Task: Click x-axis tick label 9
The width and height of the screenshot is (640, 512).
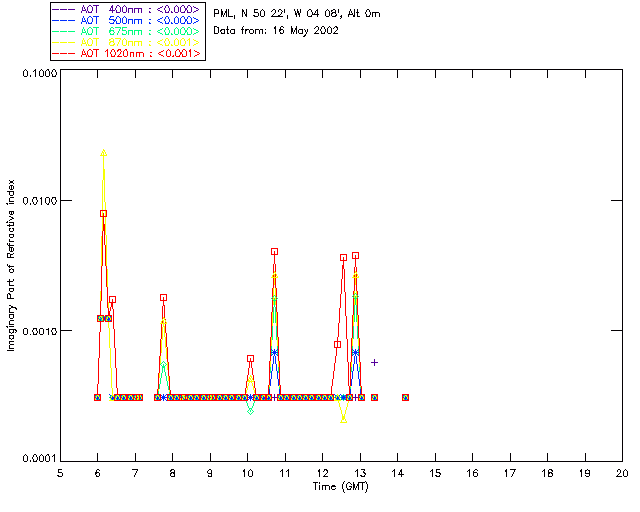Action: coord(210,474)
